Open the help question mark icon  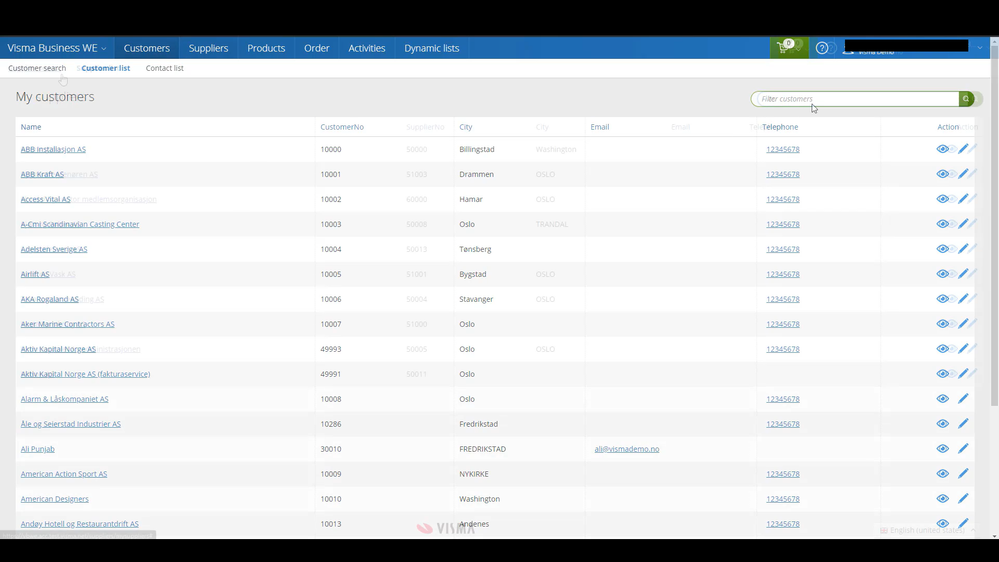(x=822, y=48)
